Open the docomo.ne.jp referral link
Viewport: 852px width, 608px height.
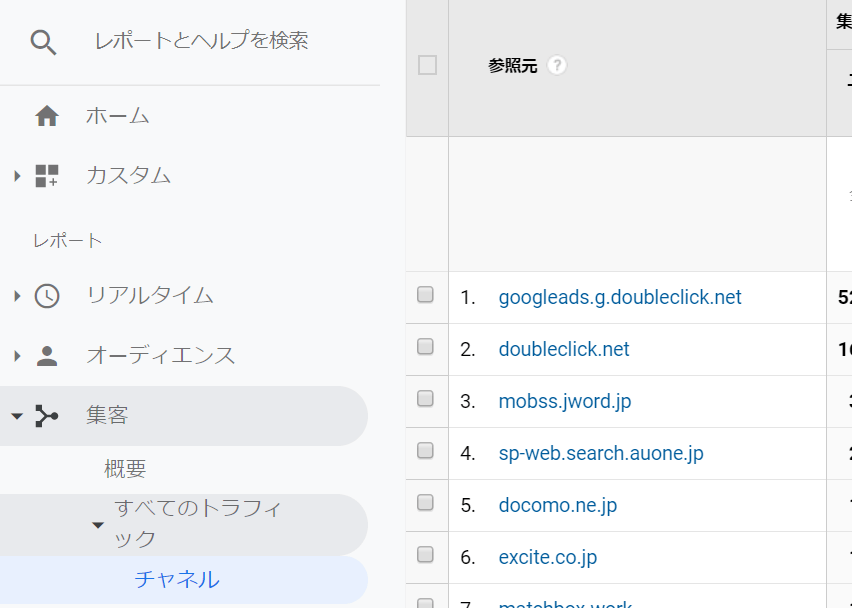coord(558,506)
